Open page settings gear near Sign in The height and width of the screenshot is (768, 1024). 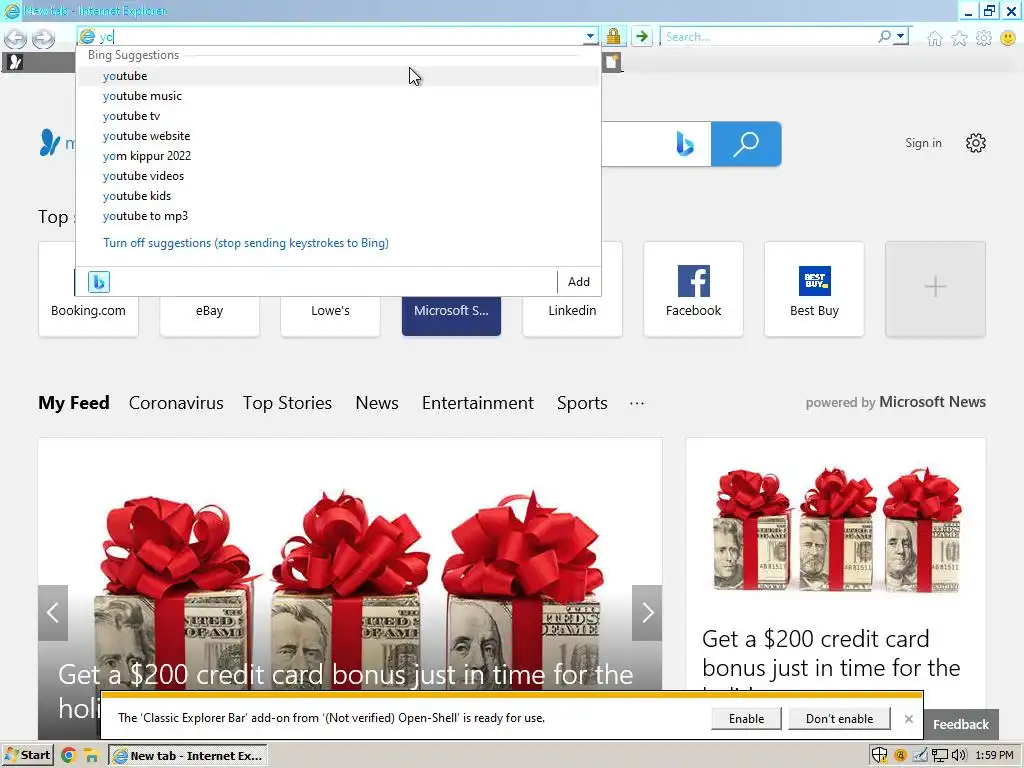point(976,143)
